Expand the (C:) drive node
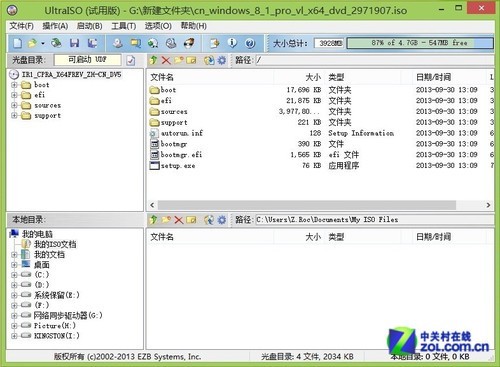This screenshot has width=500, height=367. [14, 275]
